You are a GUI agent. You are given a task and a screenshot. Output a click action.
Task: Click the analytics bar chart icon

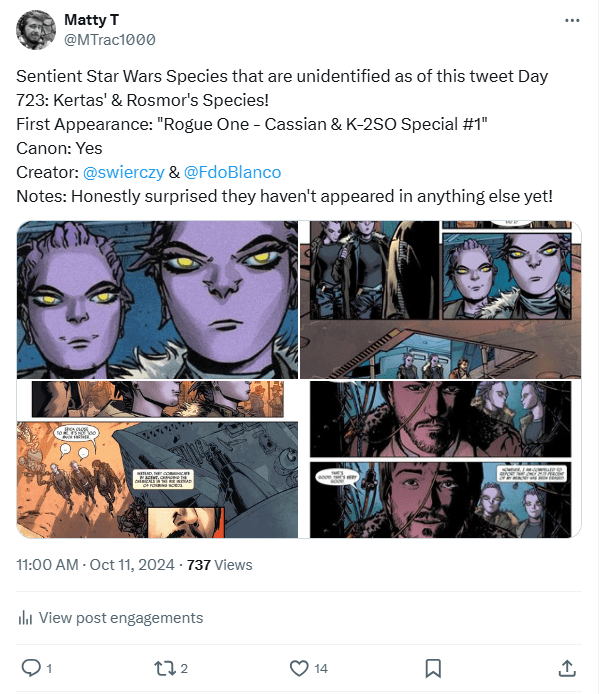point(26,618)
